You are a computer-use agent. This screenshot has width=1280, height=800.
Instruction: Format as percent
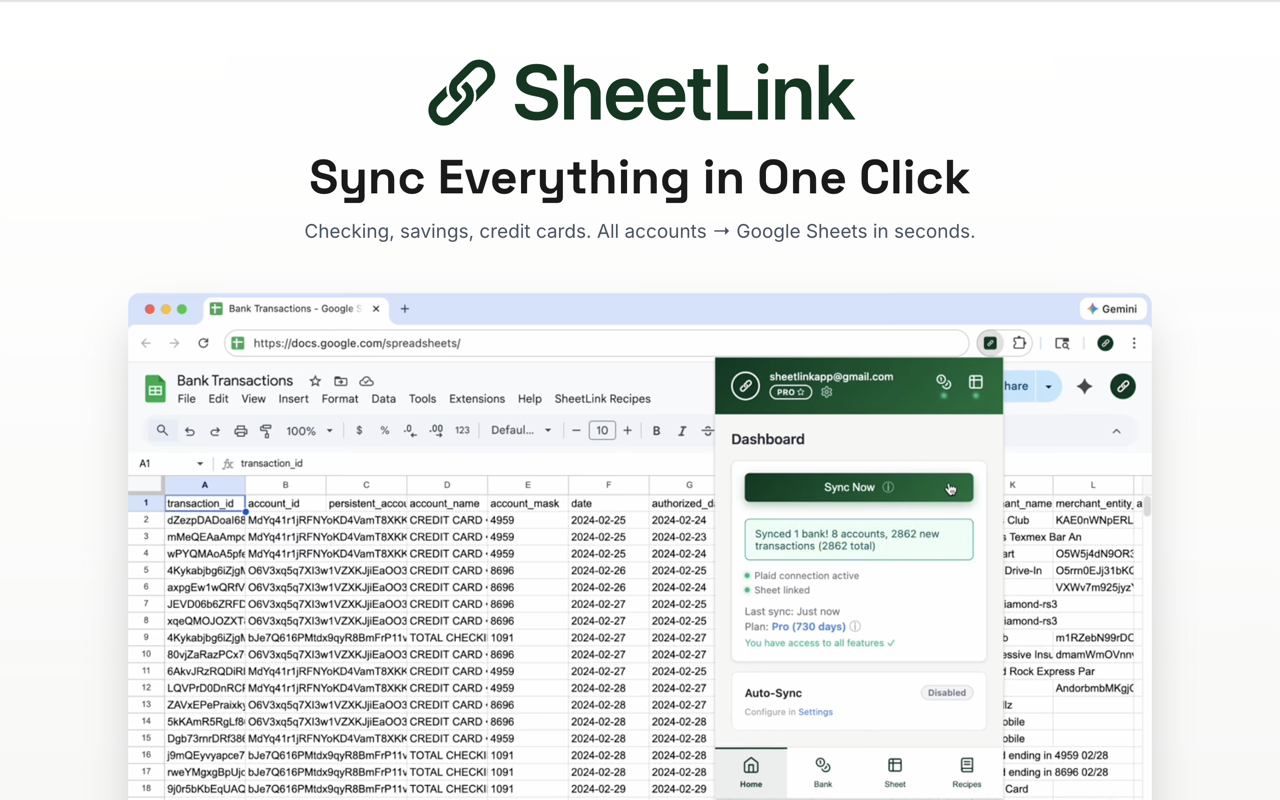pos(384,431)
